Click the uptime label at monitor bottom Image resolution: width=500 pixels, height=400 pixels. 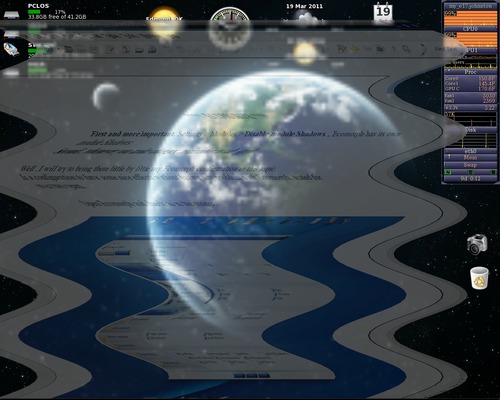470,179
